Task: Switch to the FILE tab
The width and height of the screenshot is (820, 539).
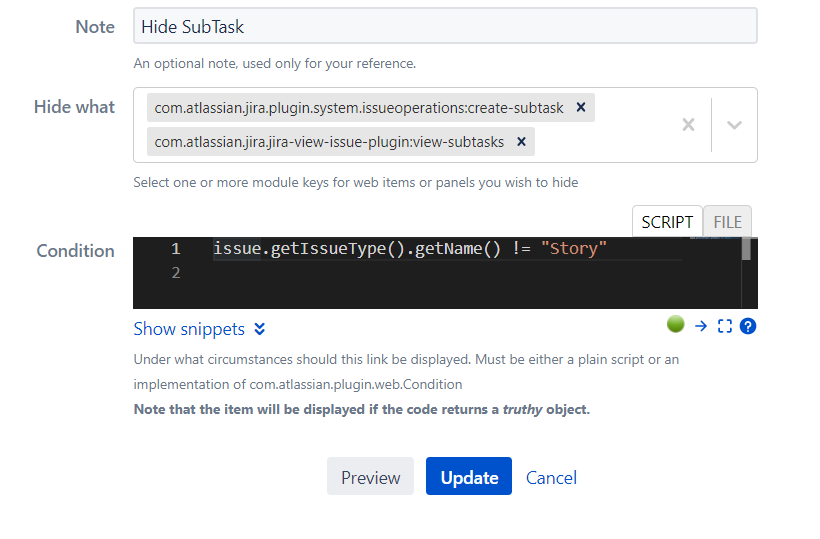Action: point(727,222)
